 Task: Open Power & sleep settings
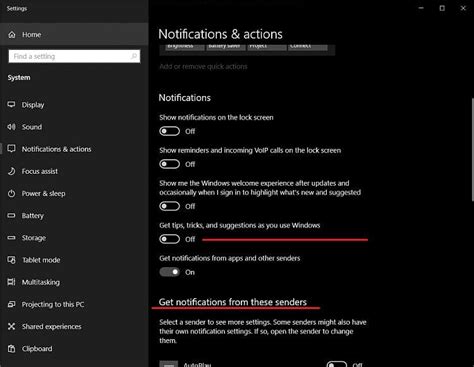pos(74,193)
